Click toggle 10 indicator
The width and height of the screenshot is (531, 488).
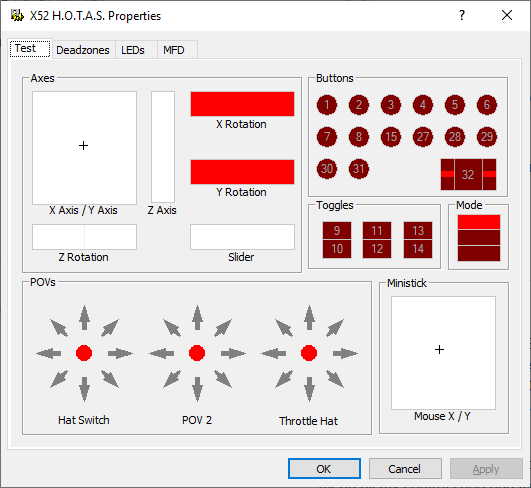pos(337,249)
